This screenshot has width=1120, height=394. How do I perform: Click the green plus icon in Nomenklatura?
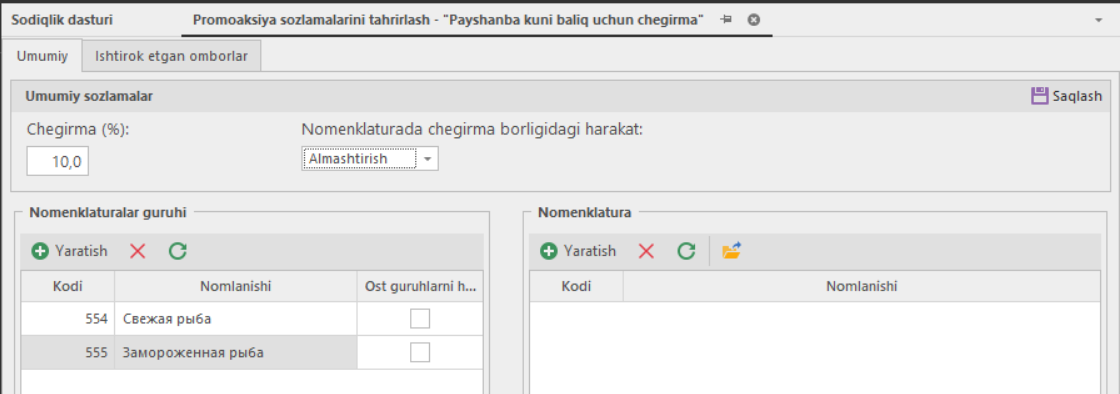(549, 251)
